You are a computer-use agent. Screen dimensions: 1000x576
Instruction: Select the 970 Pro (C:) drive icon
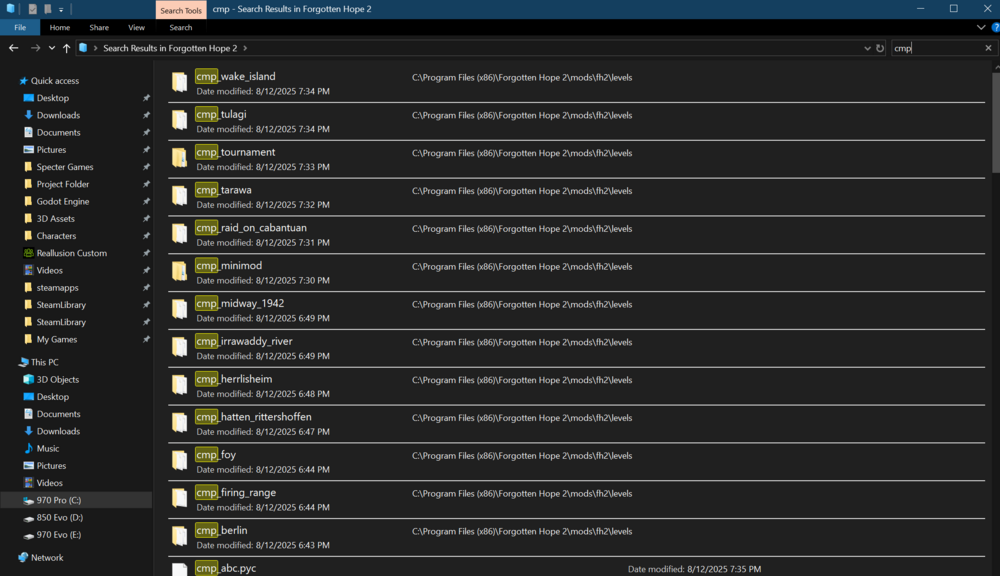[29, 500]
